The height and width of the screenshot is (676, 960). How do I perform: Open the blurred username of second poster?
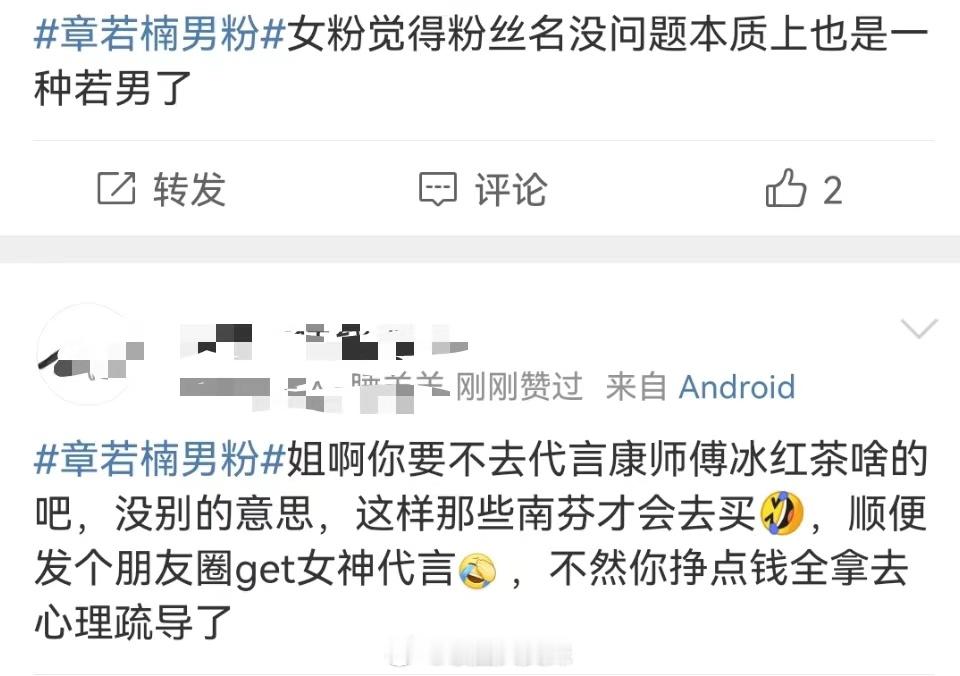pos(324,342)
